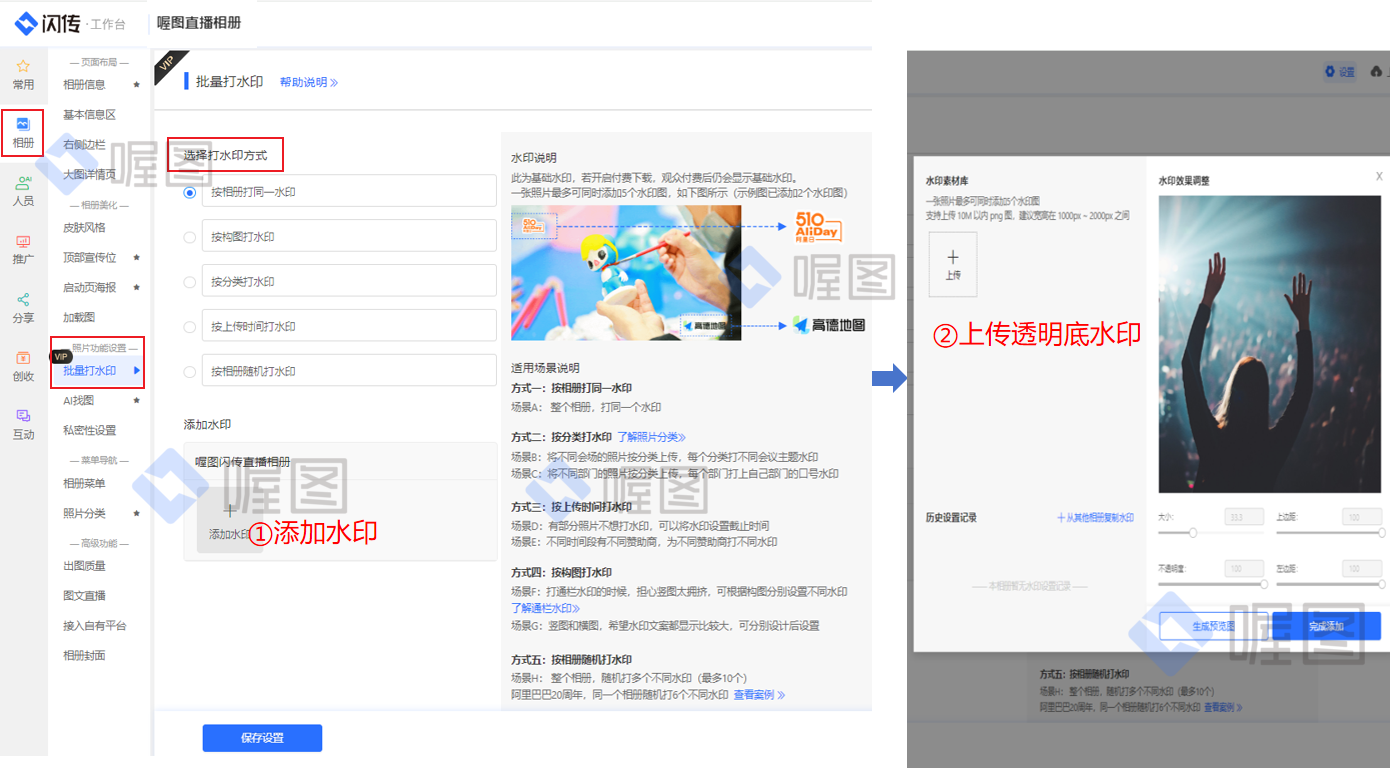Expand the arrow beside 批量打水印
This screenshot has width=1390, height=768.
pos(137,371)
